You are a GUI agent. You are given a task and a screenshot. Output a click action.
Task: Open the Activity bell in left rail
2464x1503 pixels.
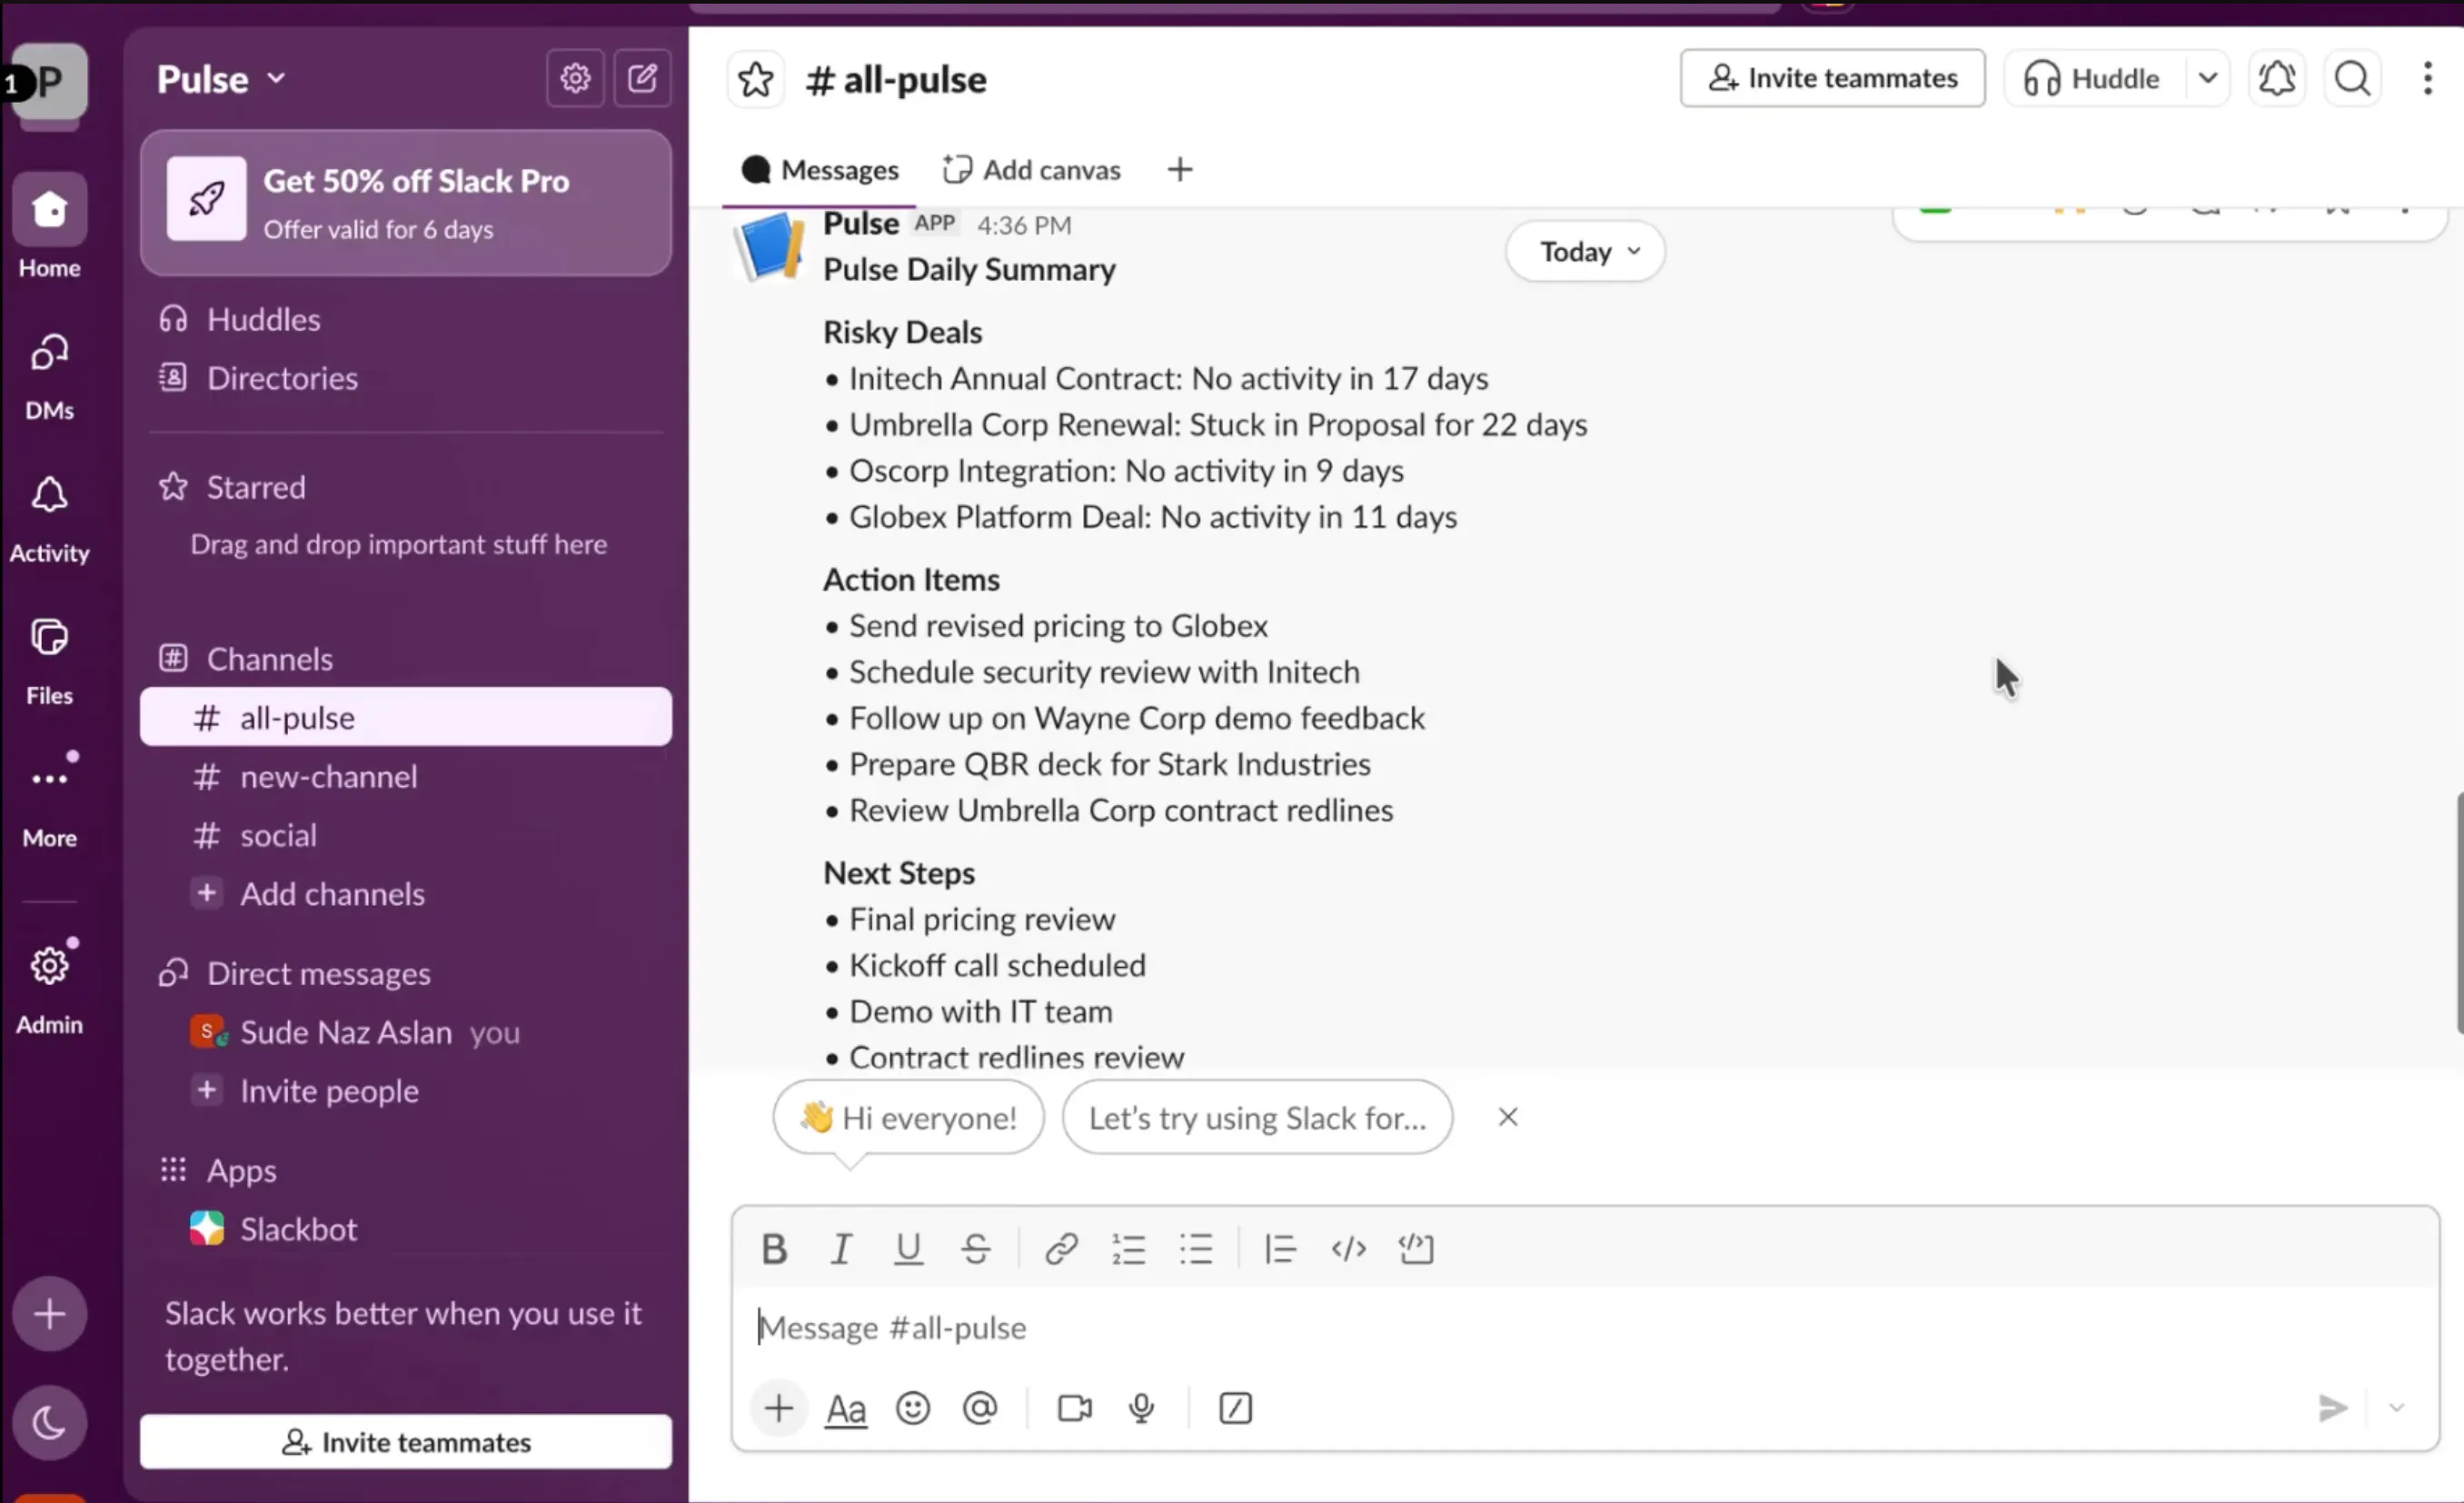pyautogui.click(x=49, y=519)
